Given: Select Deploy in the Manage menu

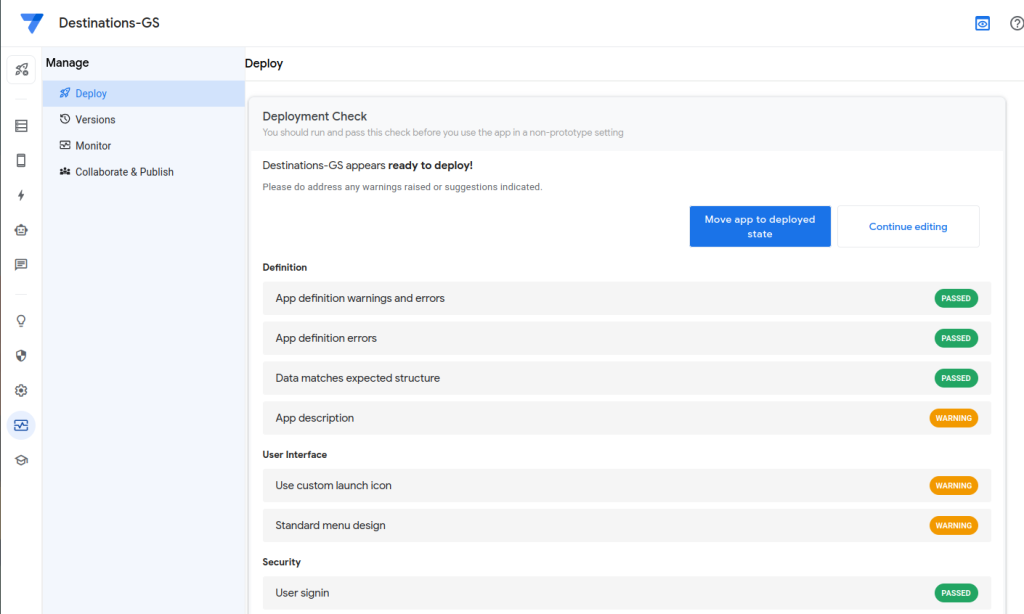Looking at the screenshot, I should (x=144, y=93).
